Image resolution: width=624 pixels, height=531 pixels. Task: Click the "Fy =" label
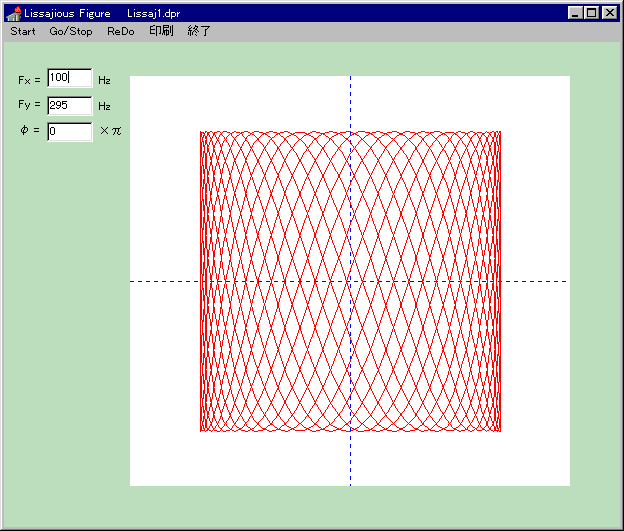tap(30, 105)
